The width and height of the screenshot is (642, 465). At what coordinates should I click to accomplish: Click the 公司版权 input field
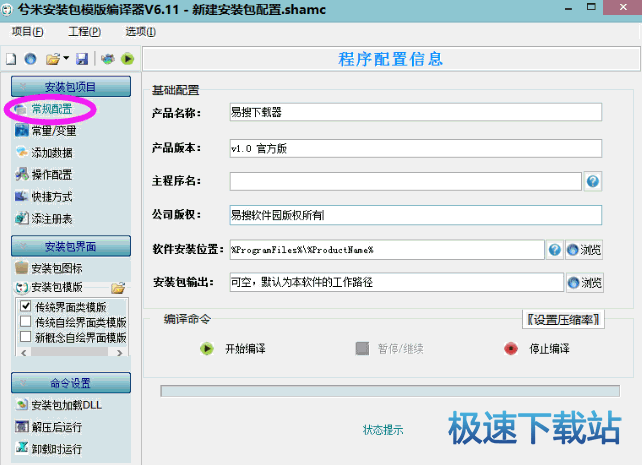(416, 215)
